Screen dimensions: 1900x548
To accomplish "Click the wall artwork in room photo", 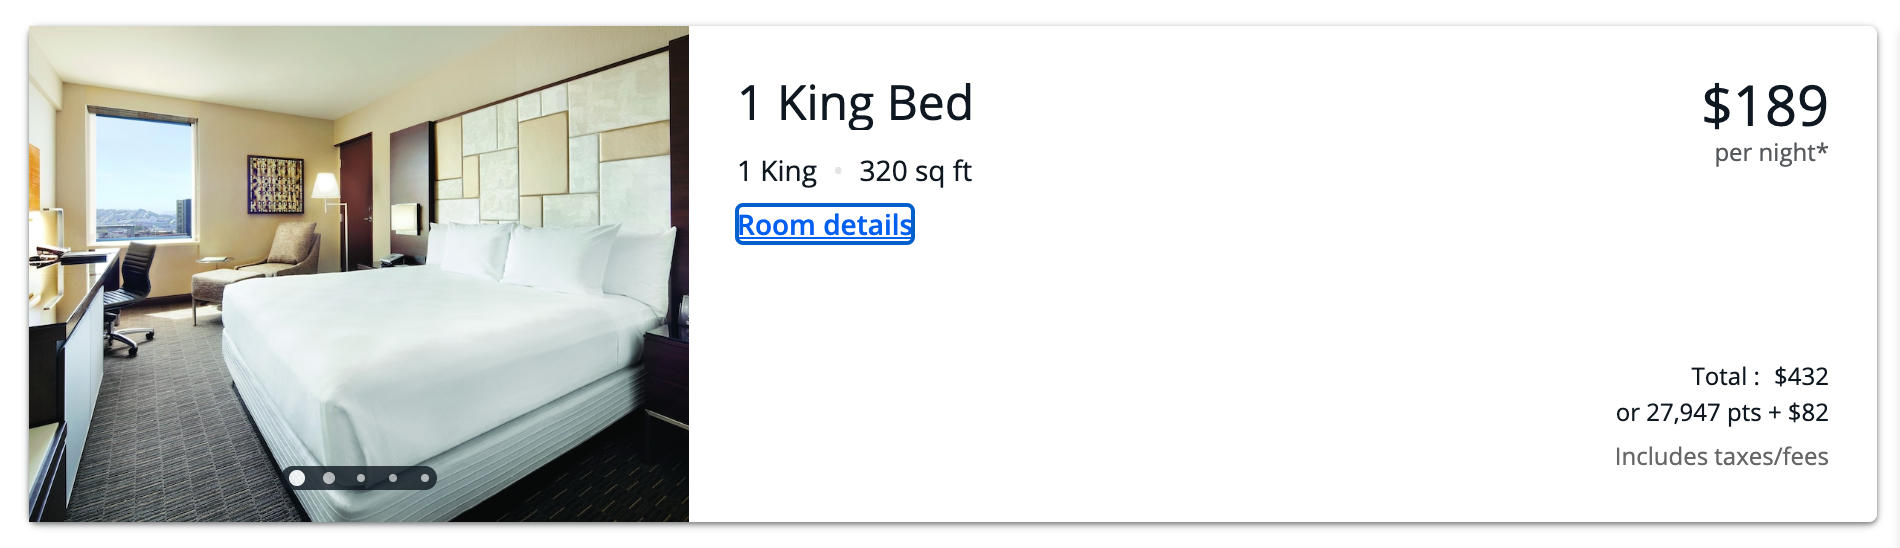I will [x=275, y=185].
